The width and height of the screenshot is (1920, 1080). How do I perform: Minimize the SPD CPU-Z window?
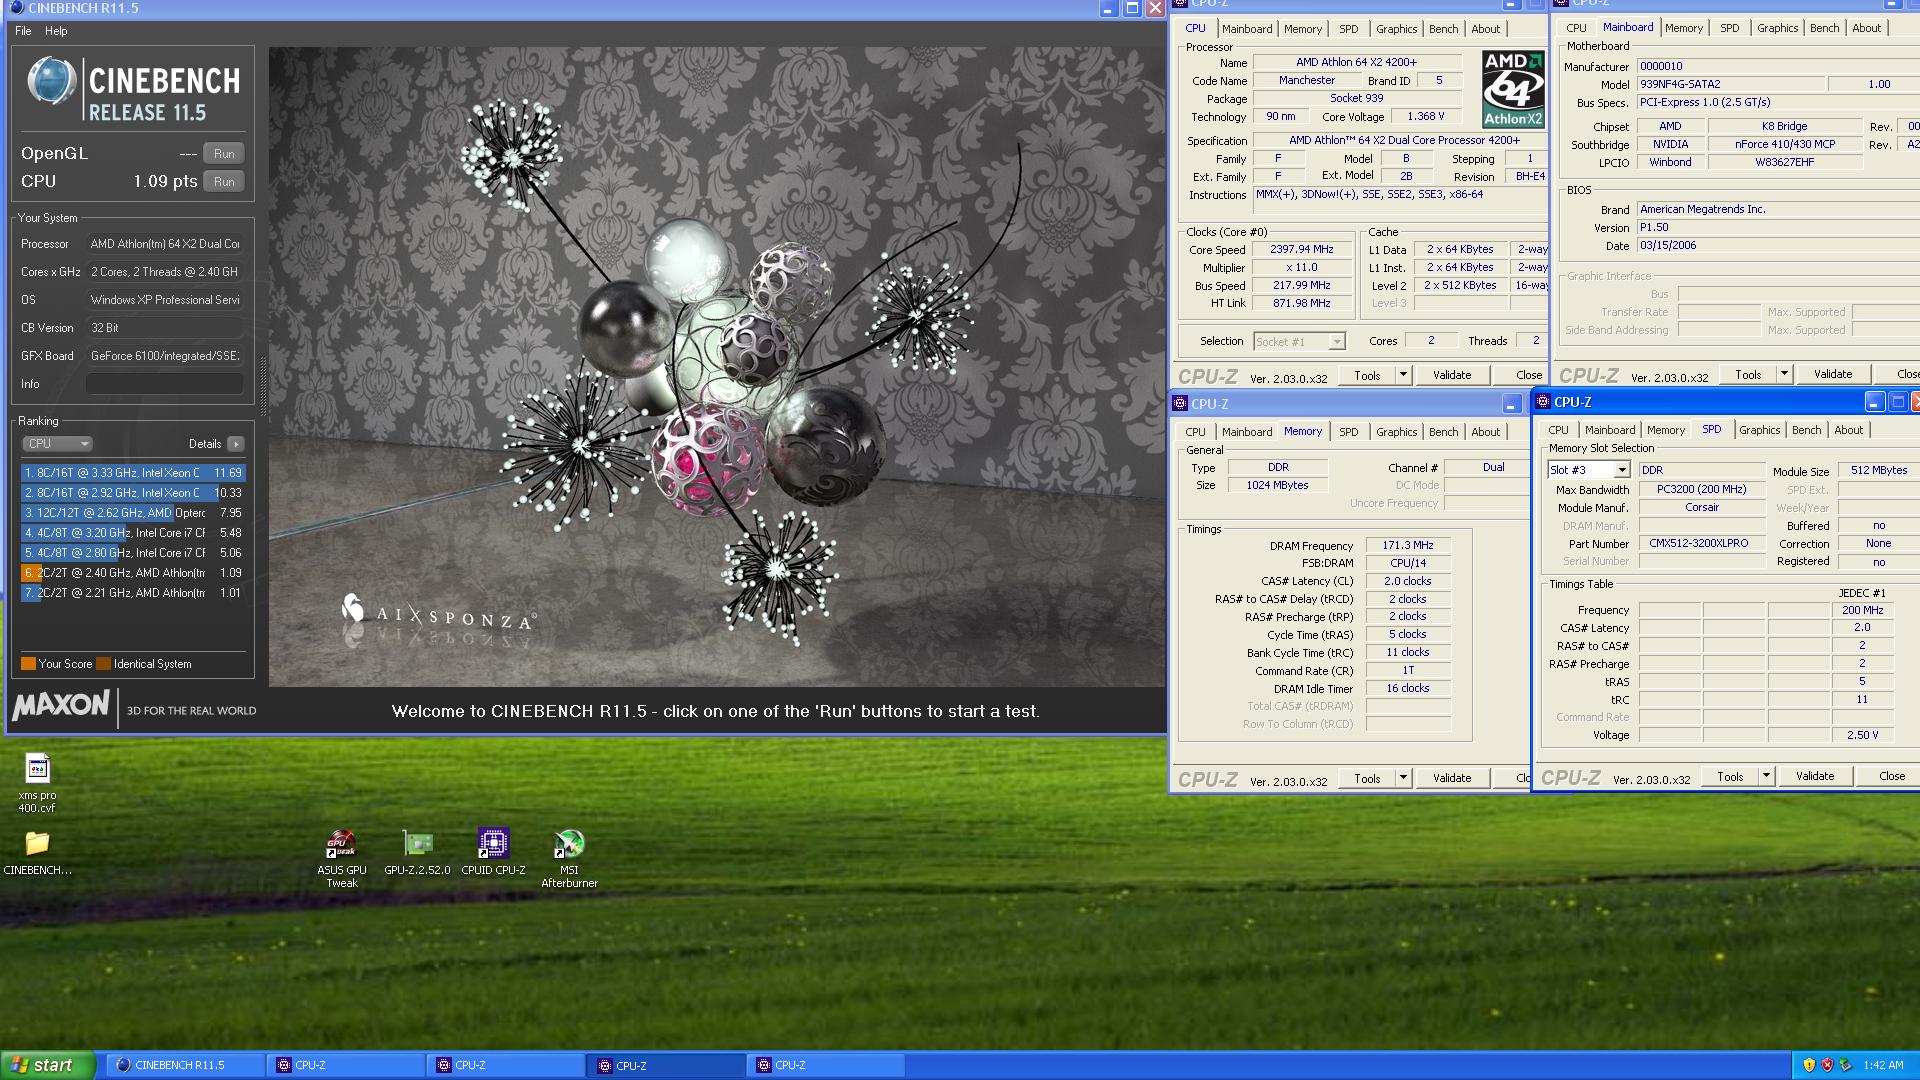pyautogui.click(x=1874, y=402)
